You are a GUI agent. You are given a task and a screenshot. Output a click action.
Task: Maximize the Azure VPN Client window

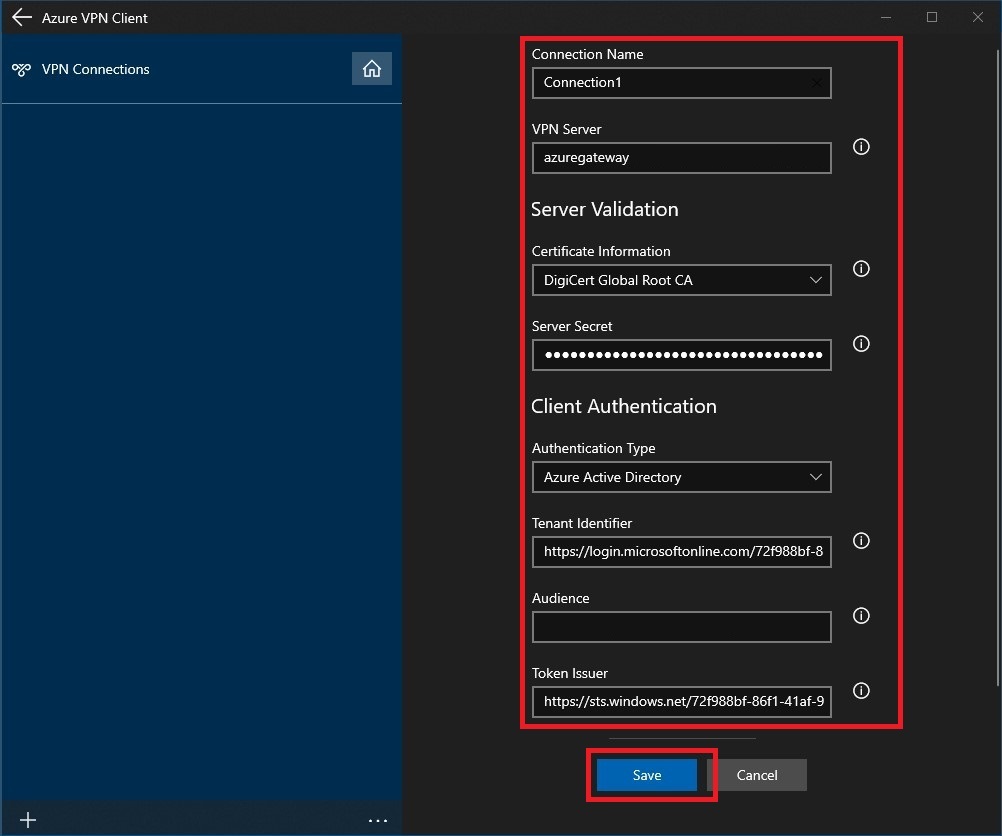click(932, 17)
